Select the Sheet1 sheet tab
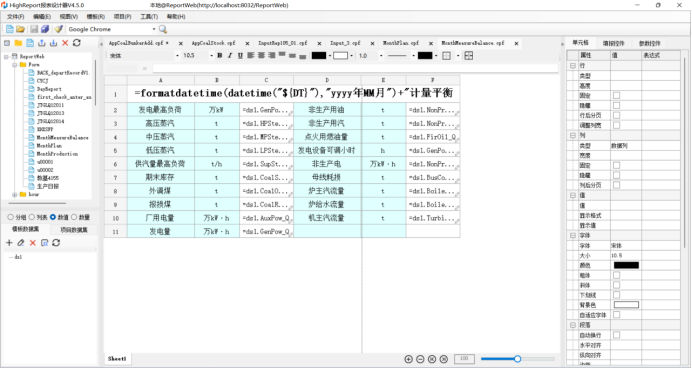 [x=117, y=359]
